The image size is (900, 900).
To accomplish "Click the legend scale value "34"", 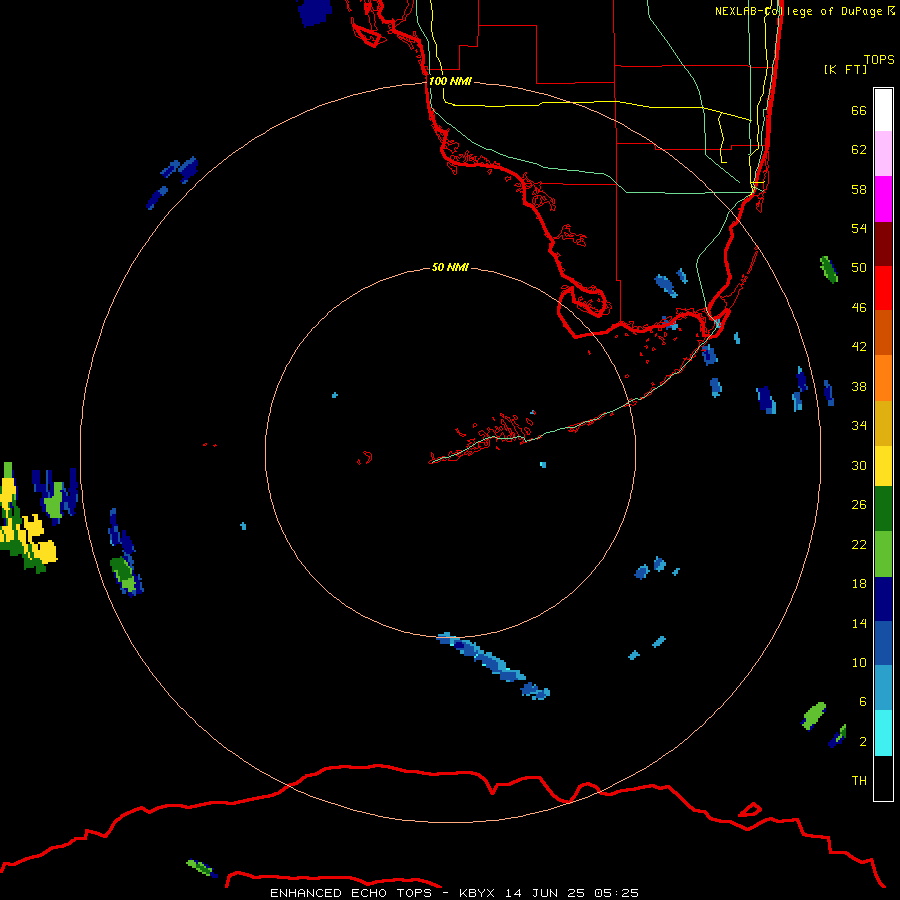I will click(x=859, y=426).
